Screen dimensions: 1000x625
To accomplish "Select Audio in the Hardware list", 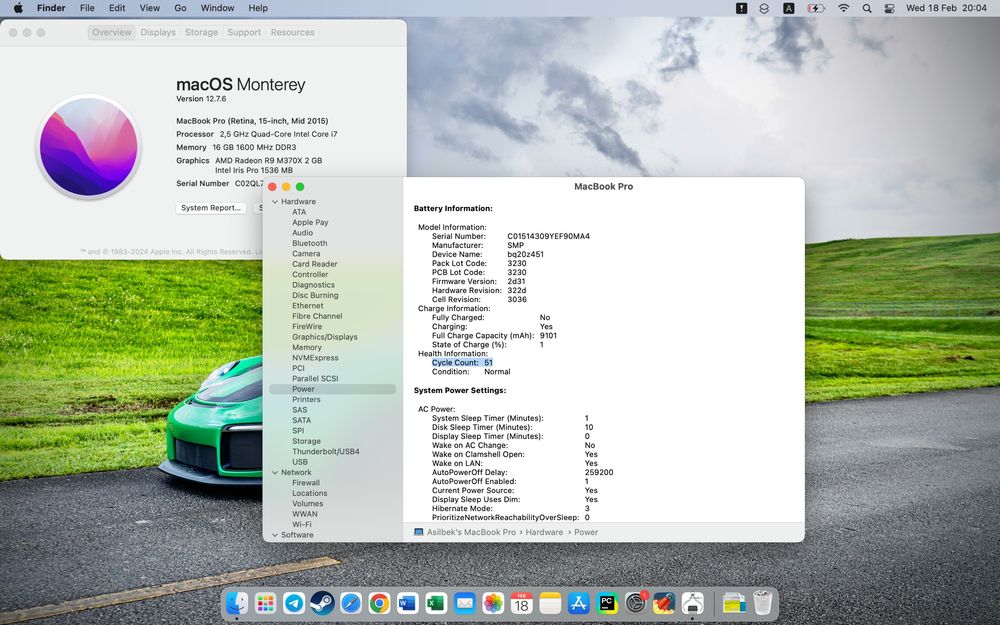I will [302, 233].
